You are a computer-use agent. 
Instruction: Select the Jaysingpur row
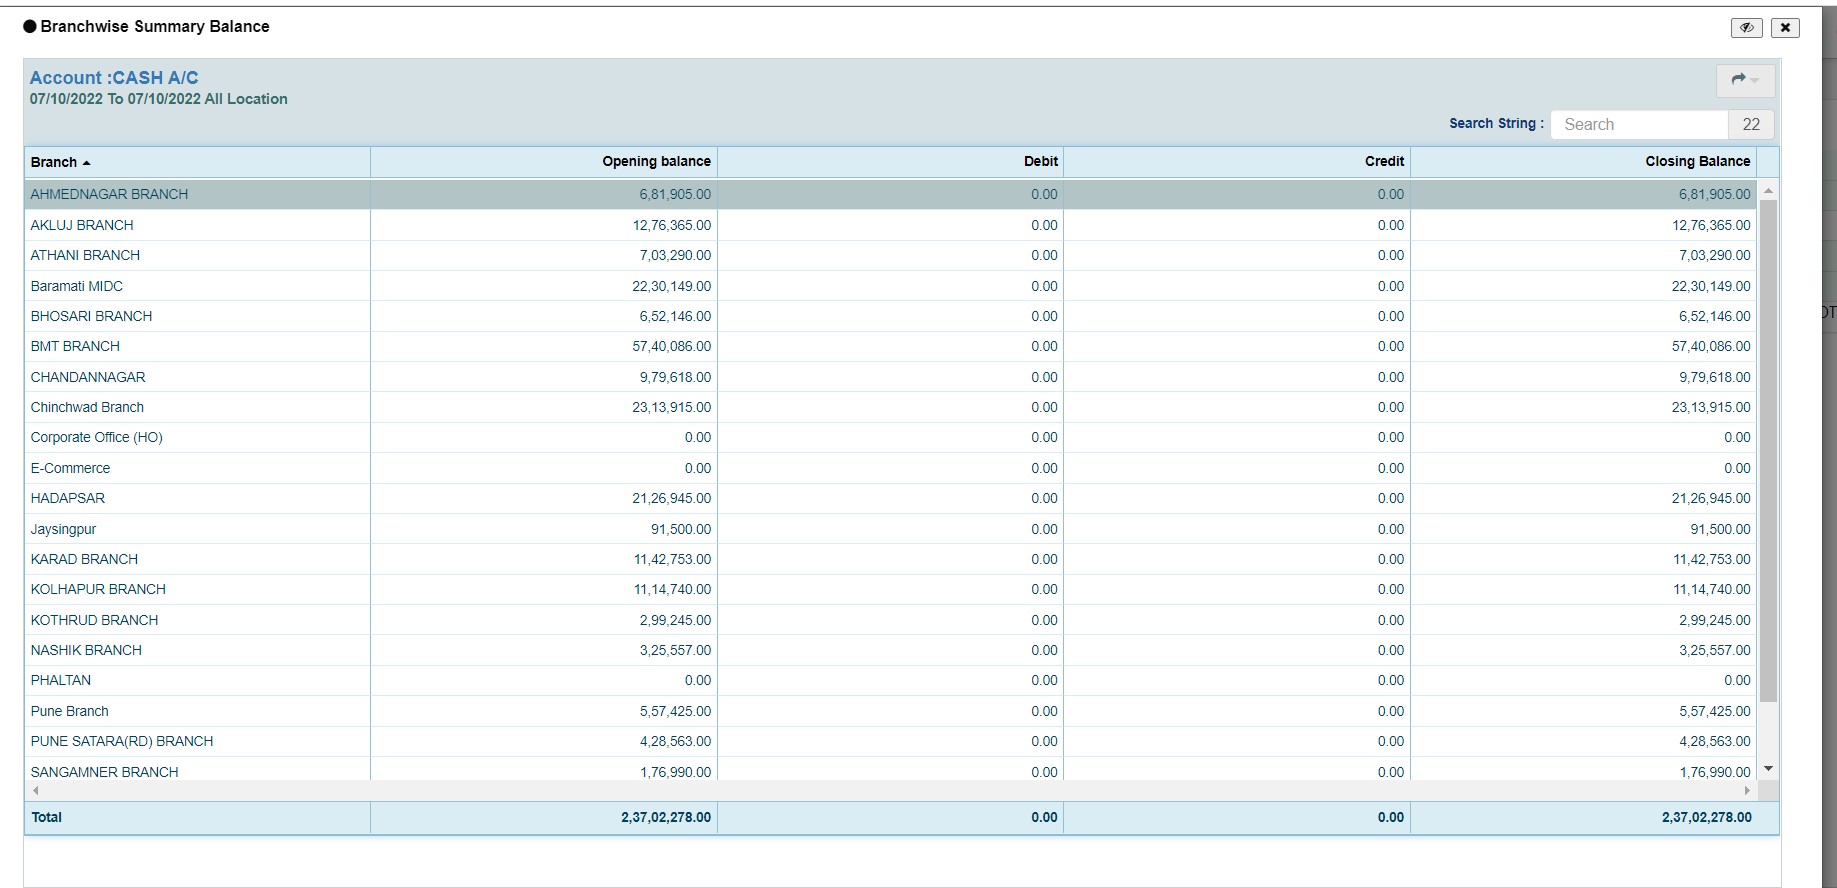coord(891,529)
